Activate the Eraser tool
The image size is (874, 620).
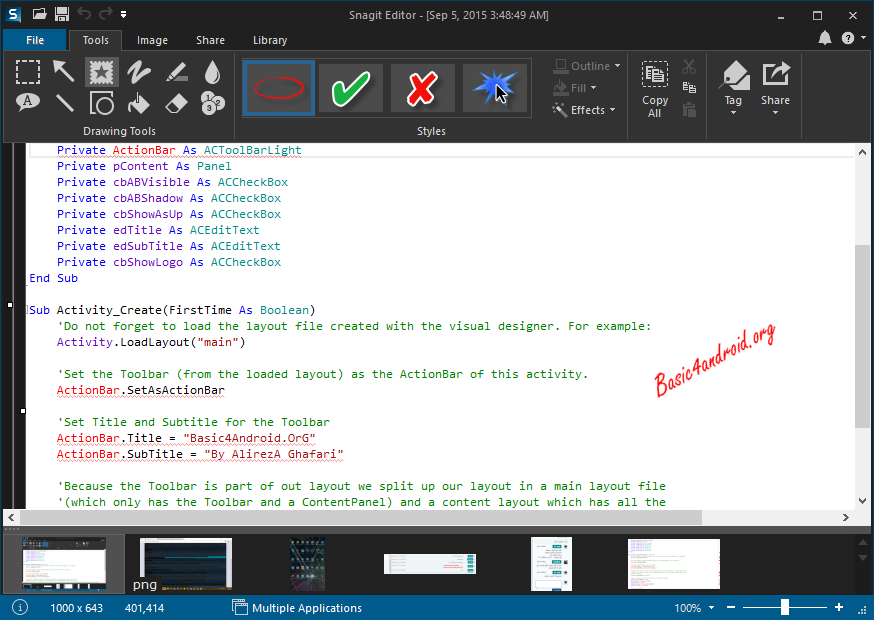tap(176, 102)
